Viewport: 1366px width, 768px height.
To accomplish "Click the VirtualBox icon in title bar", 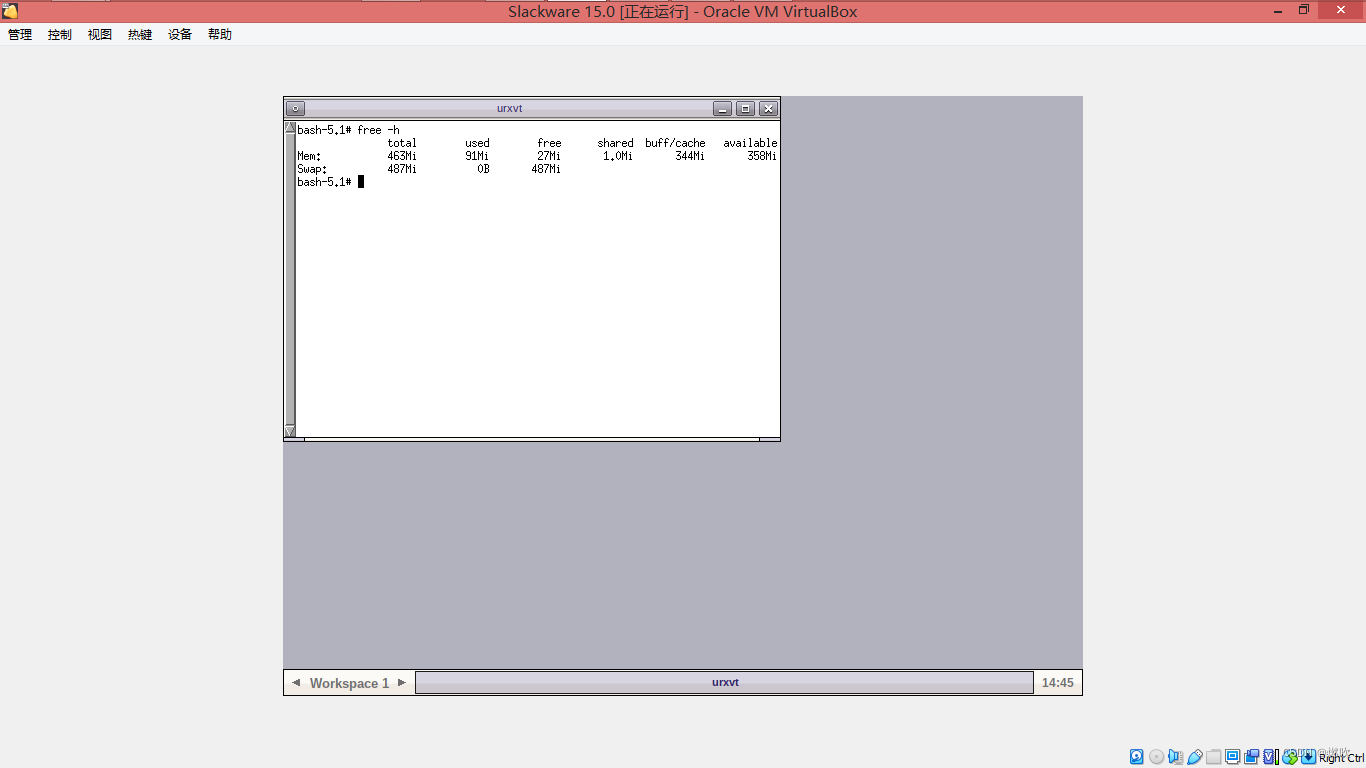I will click(10, 11).
